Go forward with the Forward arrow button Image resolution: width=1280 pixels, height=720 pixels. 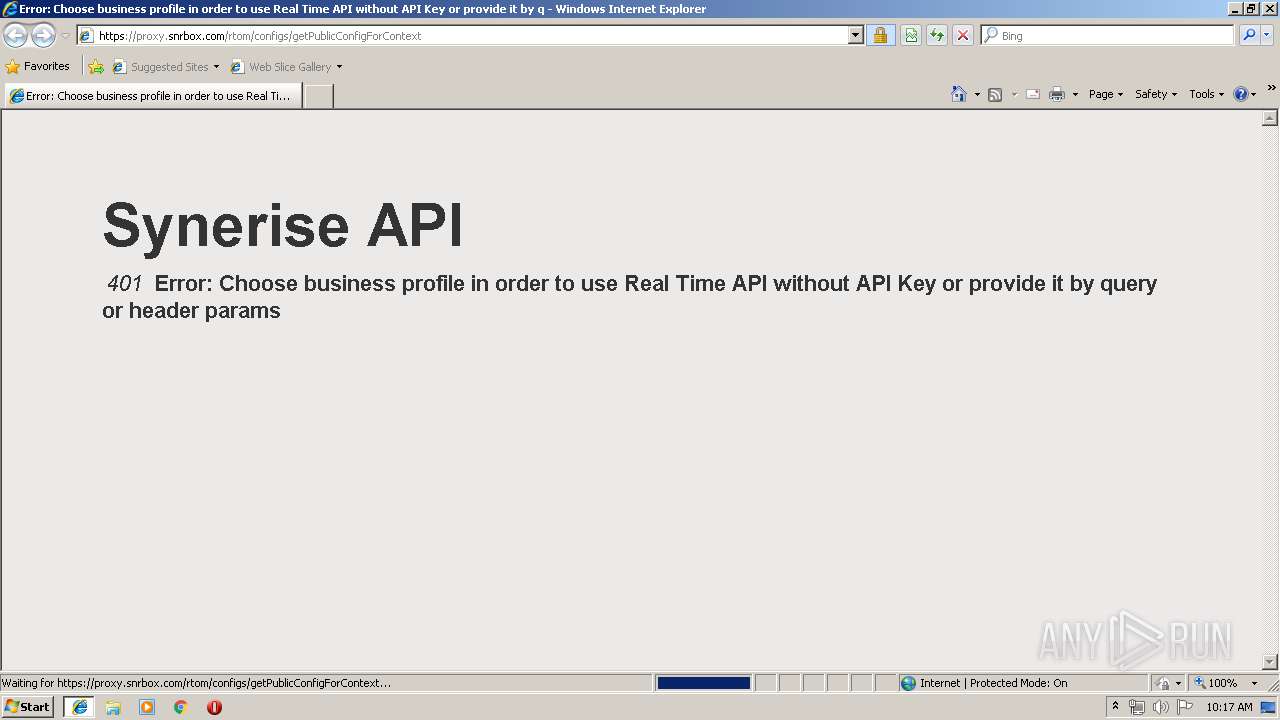[43, 36]
